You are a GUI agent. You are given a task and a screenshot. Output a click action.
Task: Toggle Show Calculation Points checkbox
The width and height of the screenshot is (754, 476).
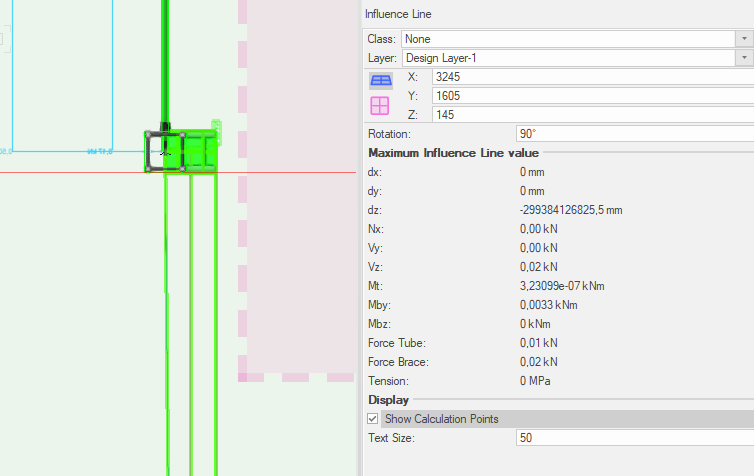(373, 418)
